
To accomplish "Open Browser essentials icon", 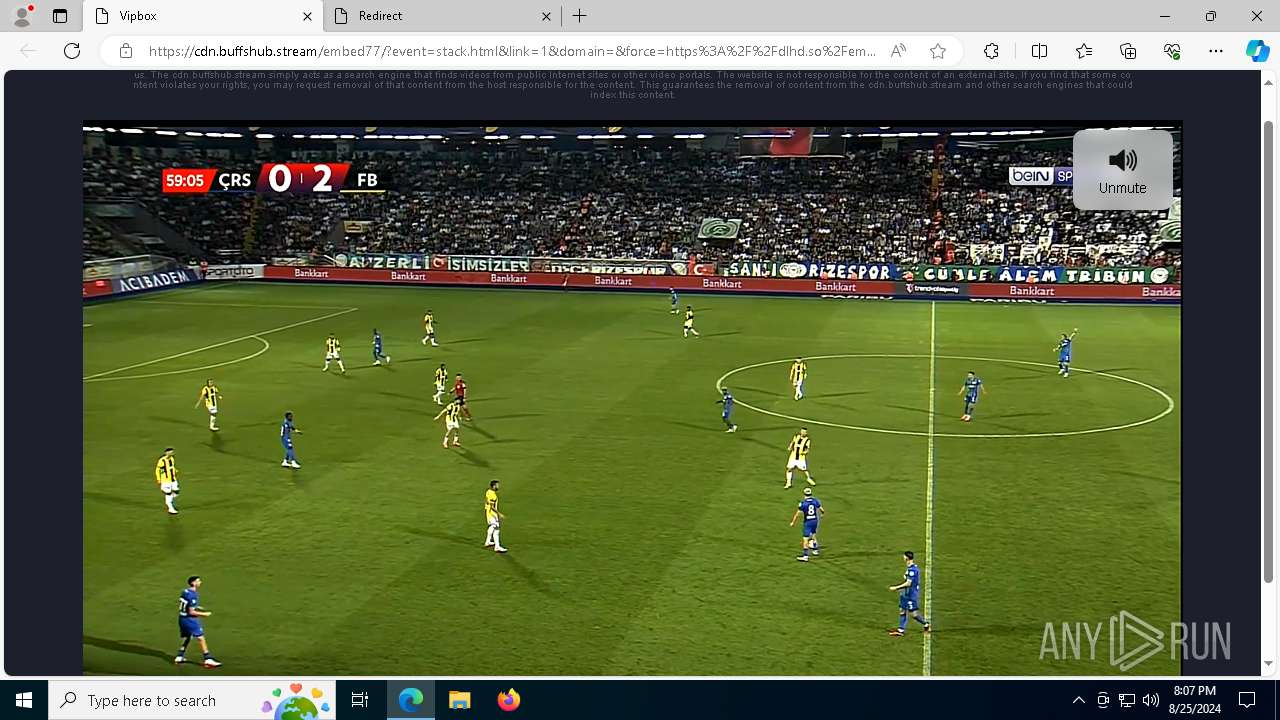I will pos(1172,51).
